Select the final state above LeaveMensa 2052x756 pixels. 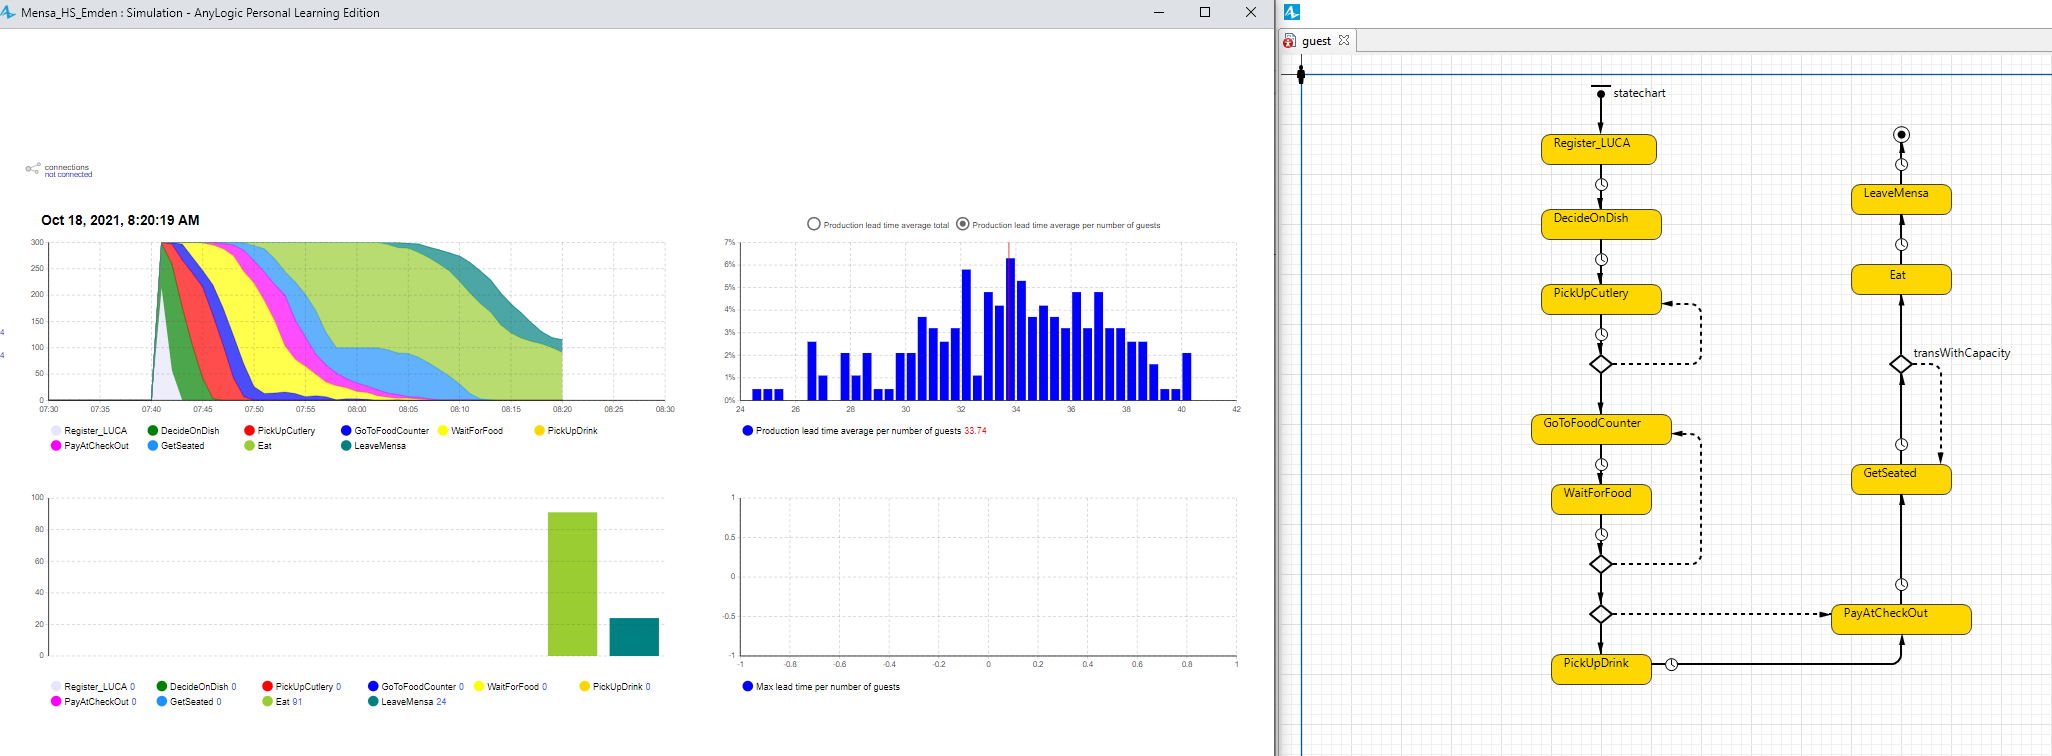[1901, 134]
